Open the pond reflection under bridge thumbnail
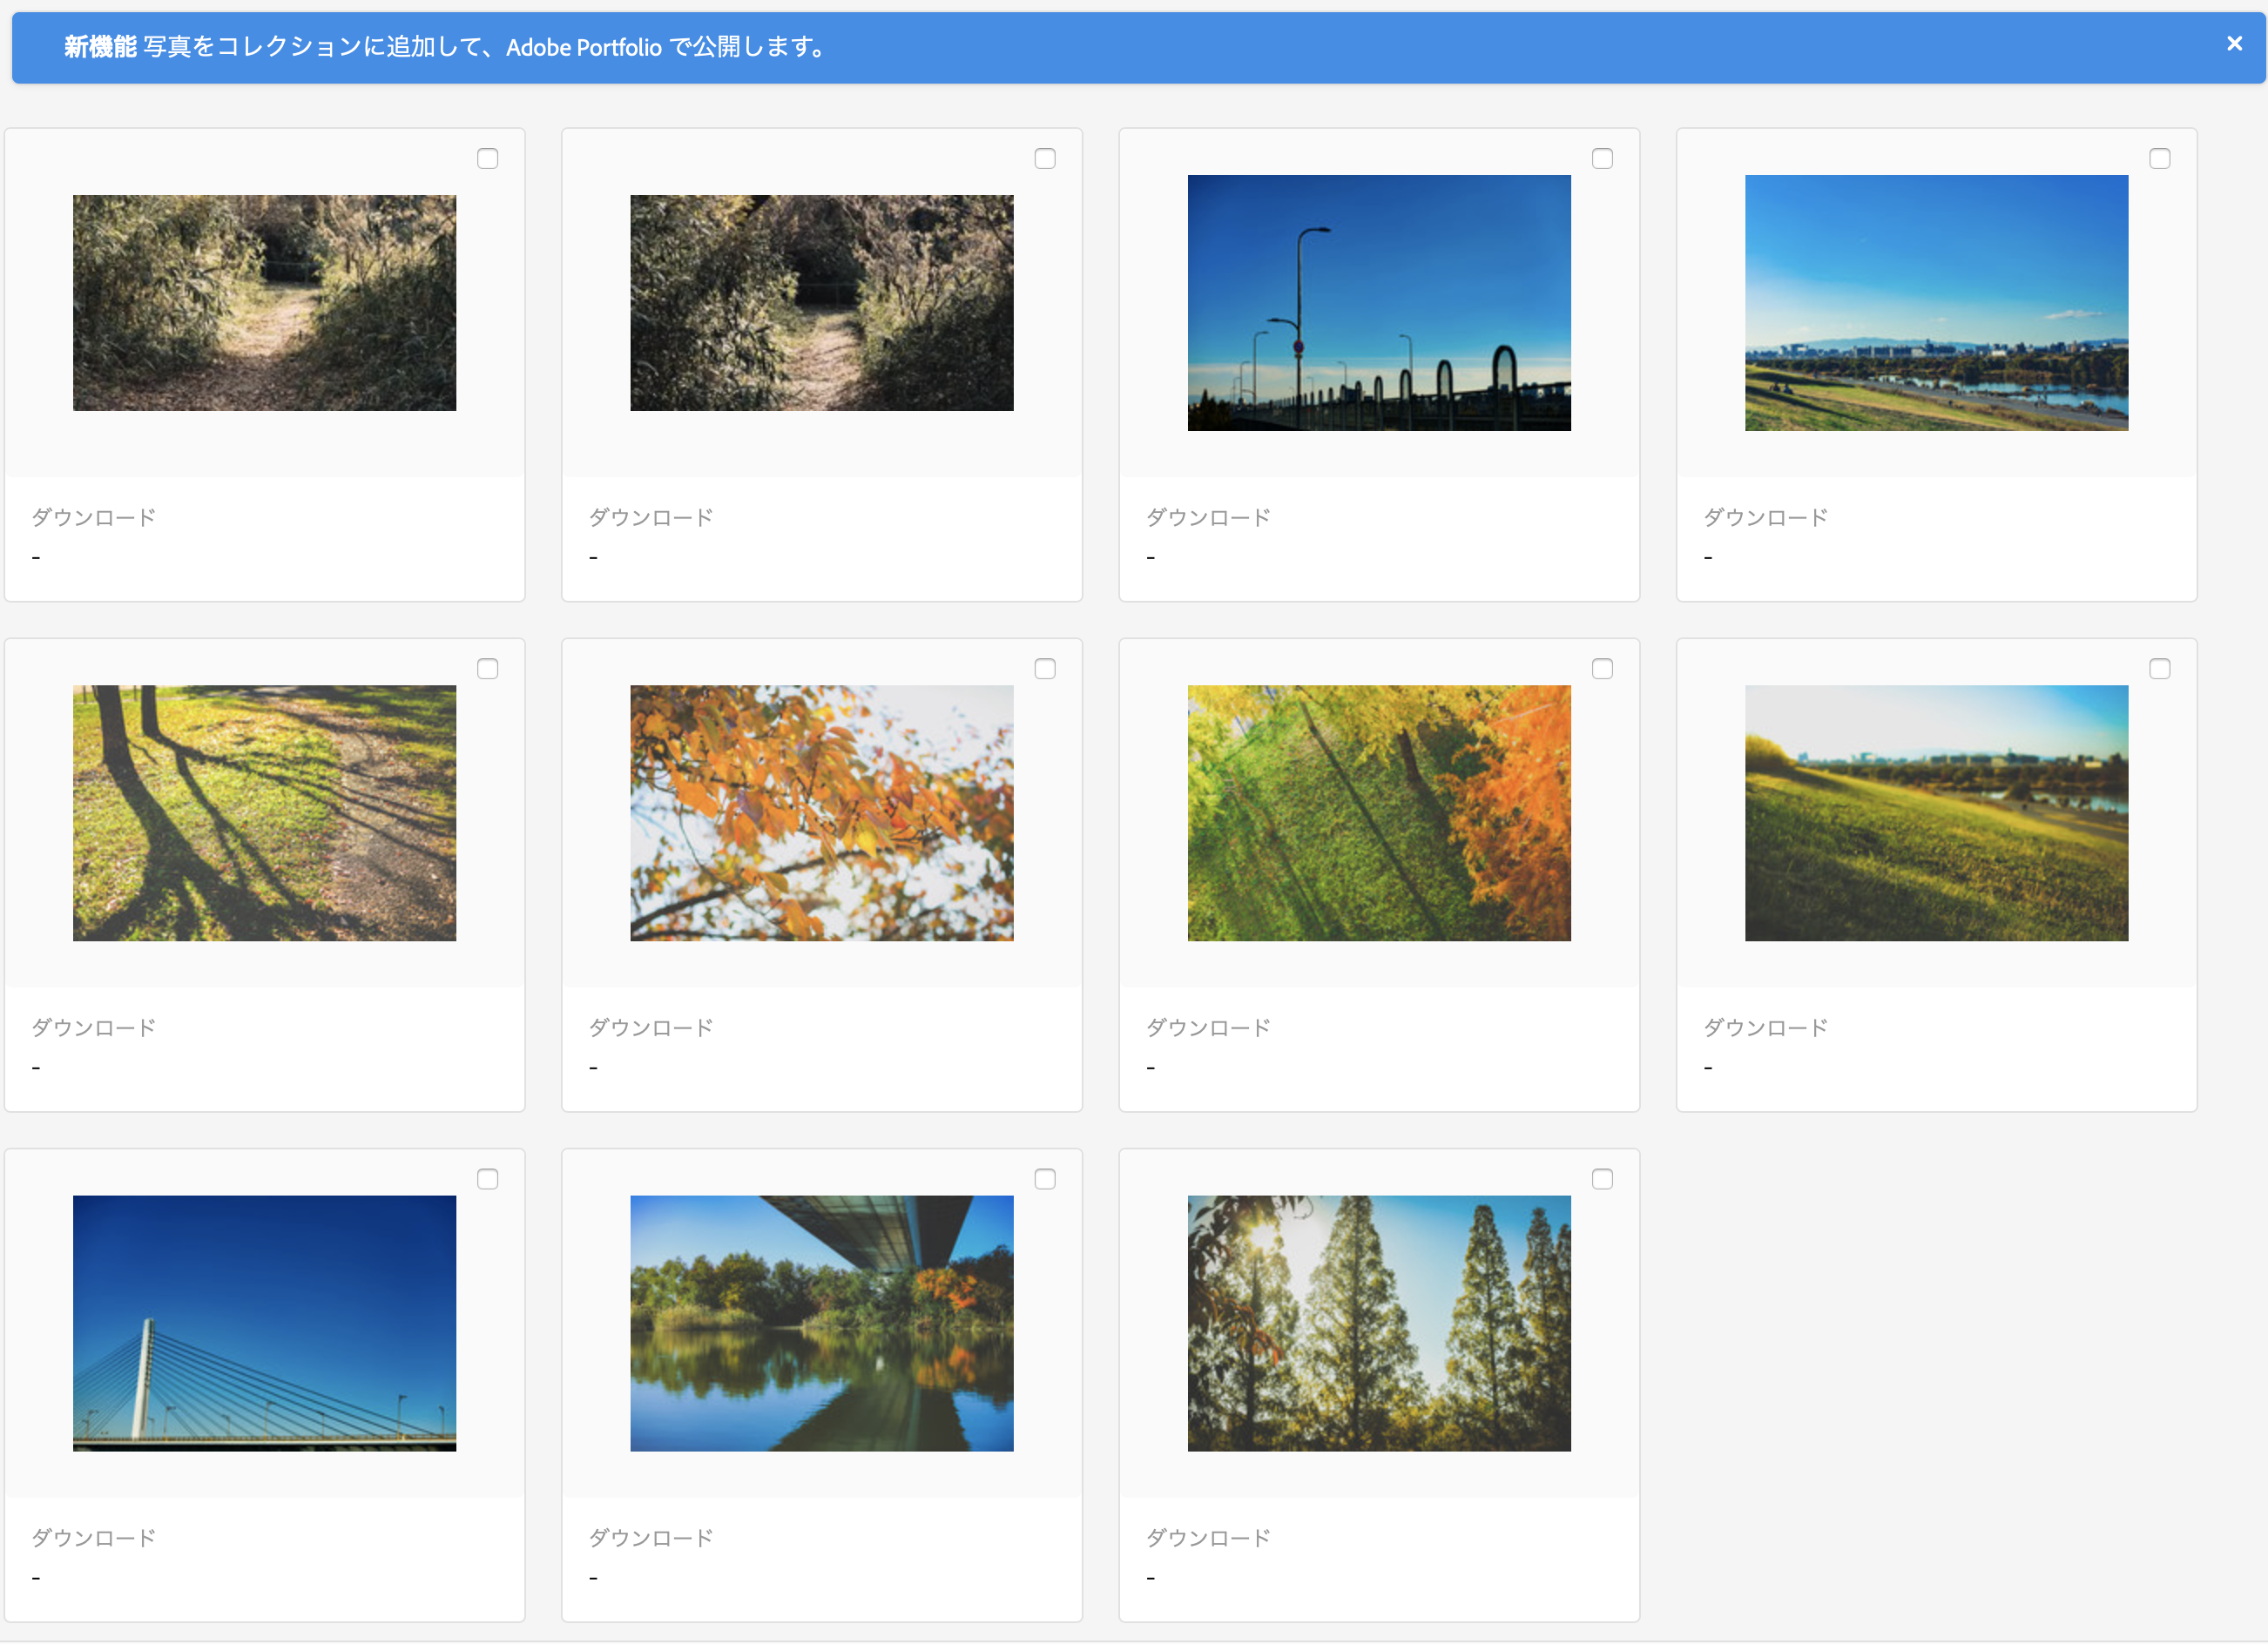 coord(821,1322)
